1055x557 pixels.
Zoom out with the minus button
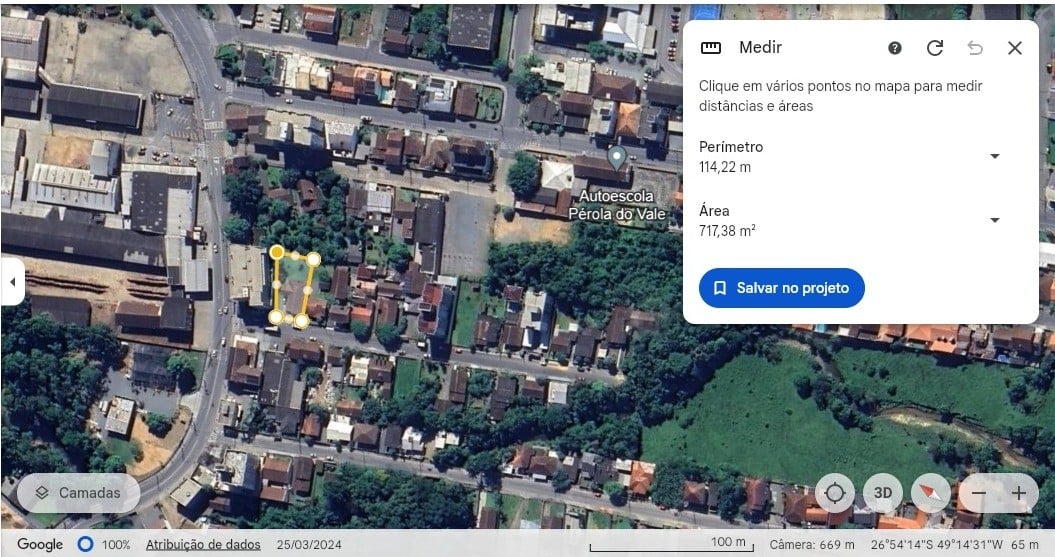[x=979, y=493]
